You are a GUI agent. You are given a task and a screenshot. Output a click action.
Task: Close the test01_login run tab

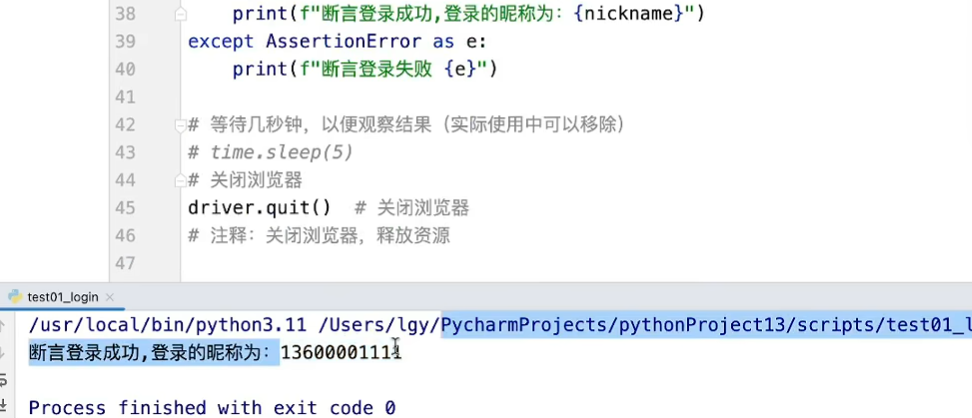[x=110, y=297]
